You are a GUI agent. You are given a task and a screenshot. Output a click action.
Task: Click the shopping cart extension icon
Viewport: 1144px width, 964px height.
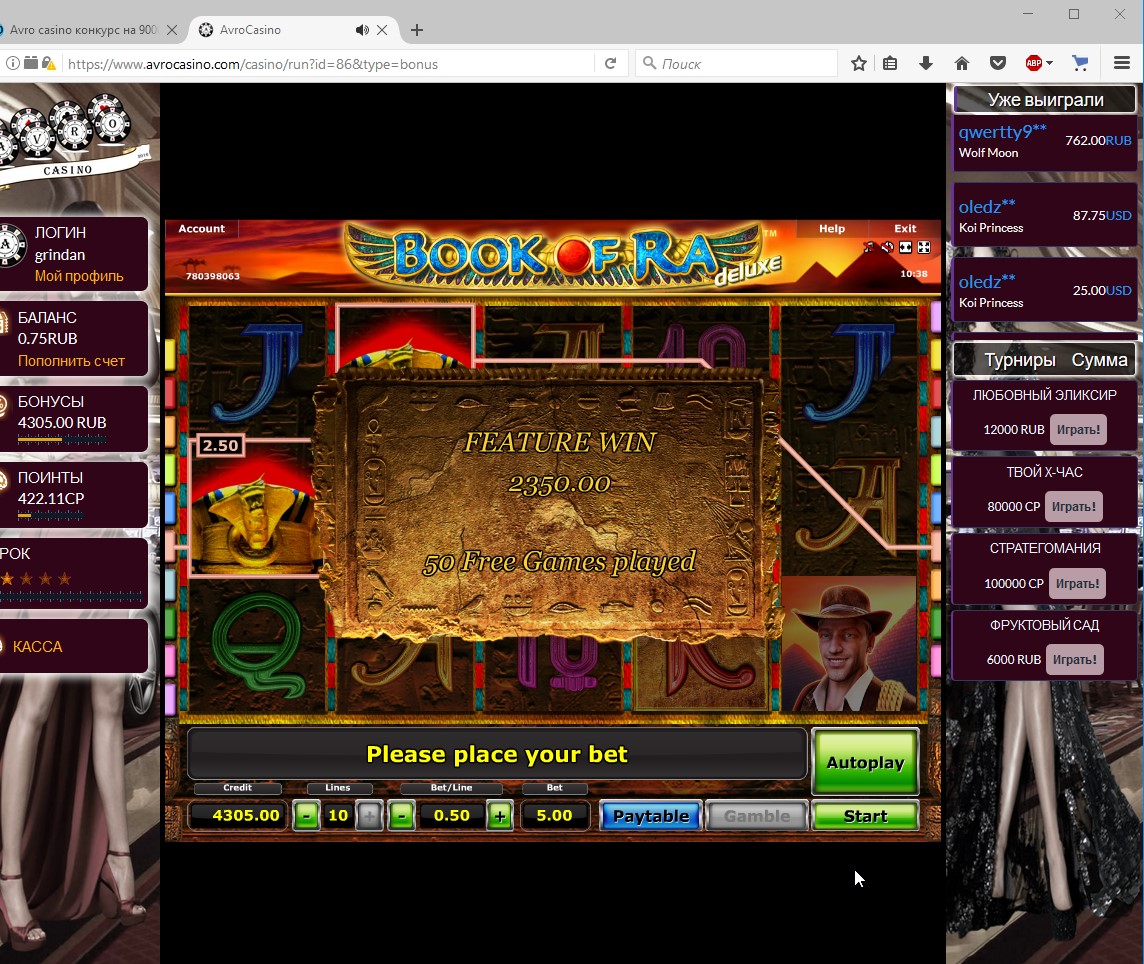[1081, 63]
